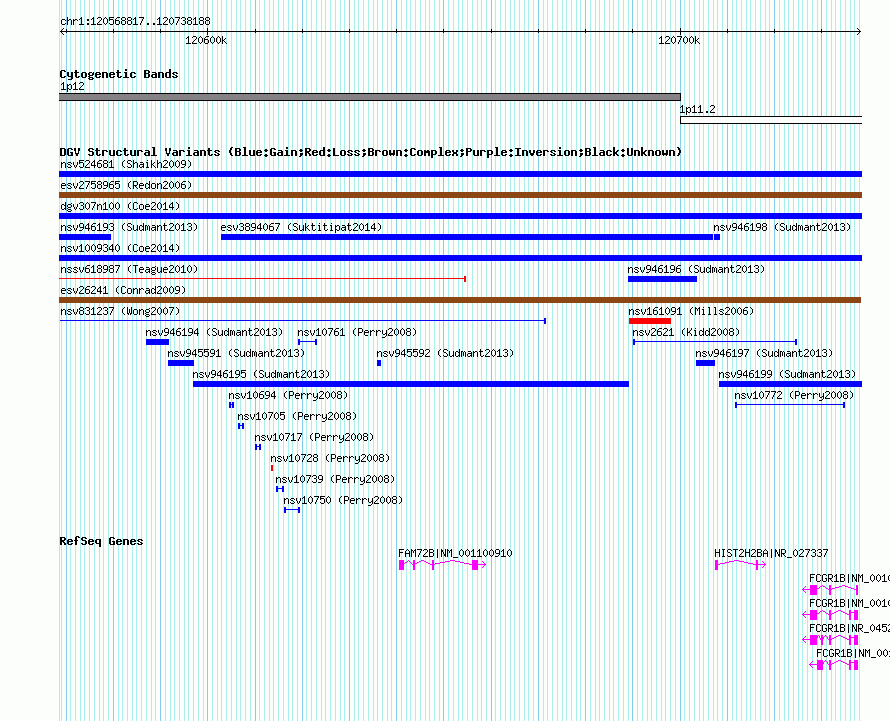Viewport: 890px width, 721px height.
Task: Click the DGV Structural Variants track title
Action: click(x=371, y=152)
